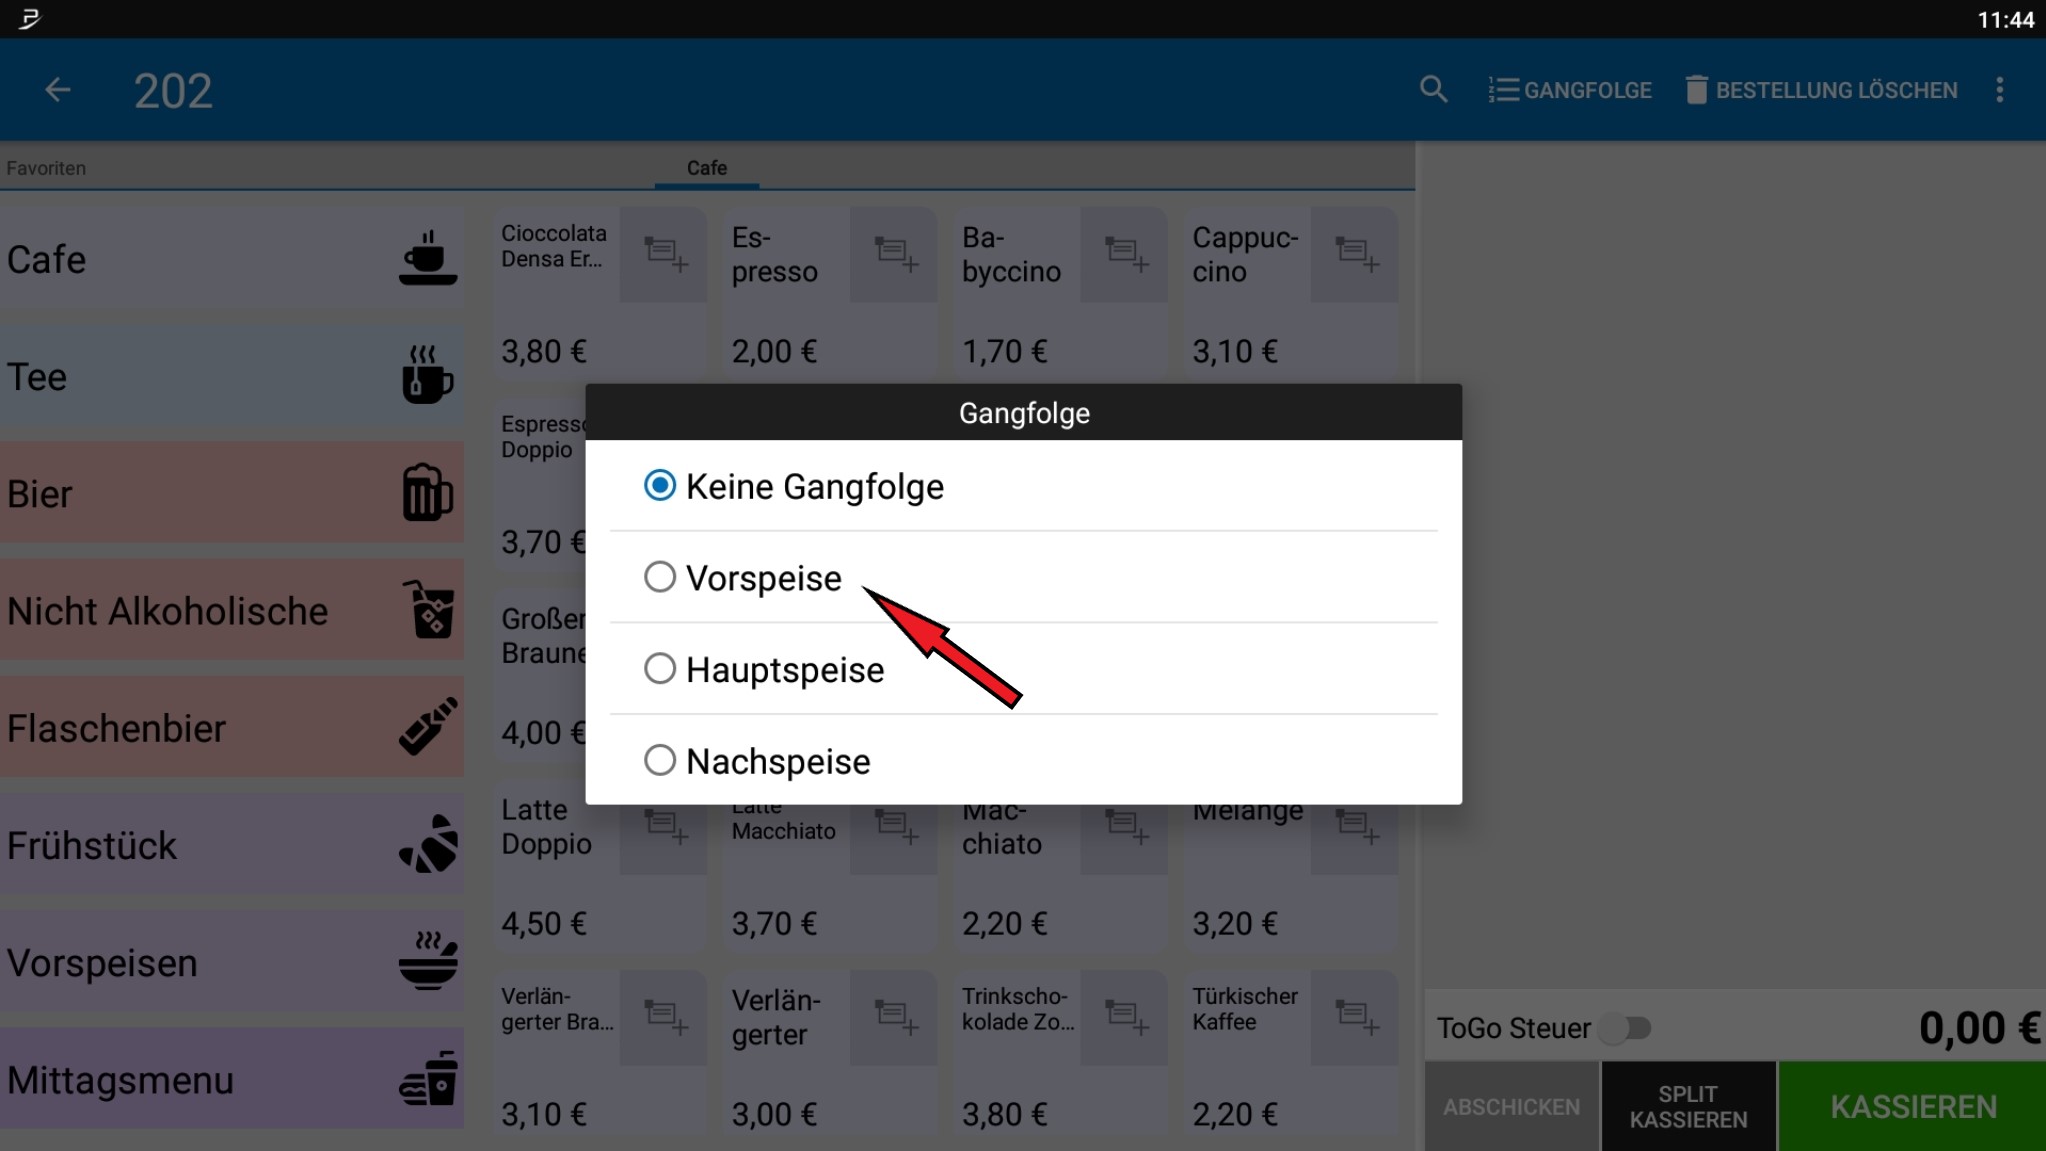Select the Hauptspeise radio button
Screen dimensions: 2046x1151
point(659,668)
